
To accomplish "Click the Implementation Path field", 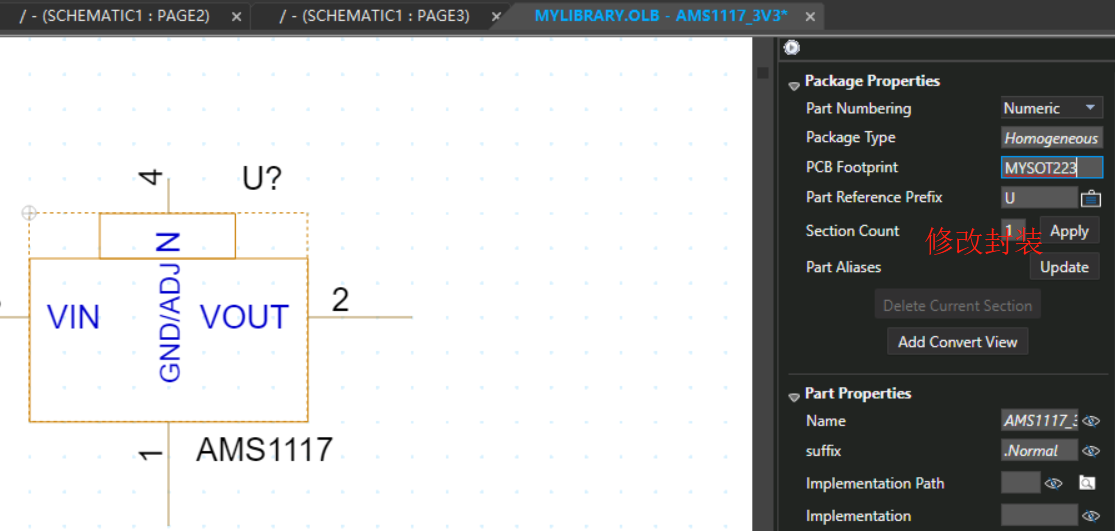I will click(x=1020, y=483).
